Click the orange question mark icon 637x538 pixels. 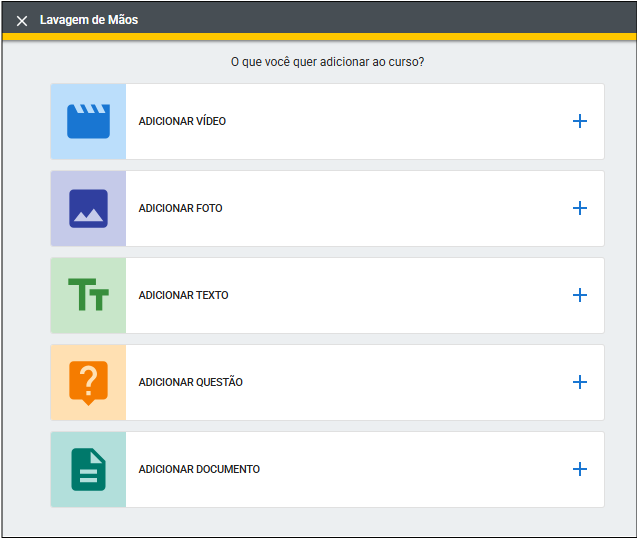coord(88,382)
